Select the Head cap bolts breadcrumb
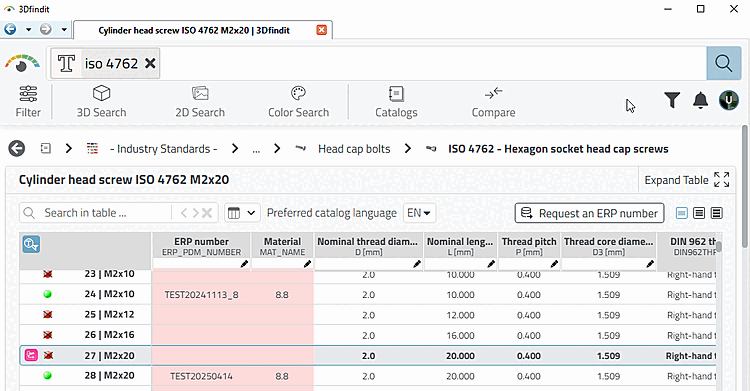Image resolution: width=750 pixels, height=391 pixels. tap(354, 149)
